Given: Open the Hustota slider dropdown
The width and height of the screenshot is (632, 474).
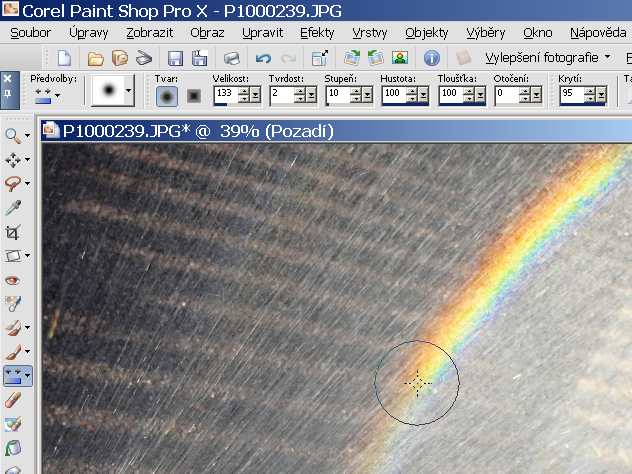Looking at the screenshot, I should pos(424,95).
